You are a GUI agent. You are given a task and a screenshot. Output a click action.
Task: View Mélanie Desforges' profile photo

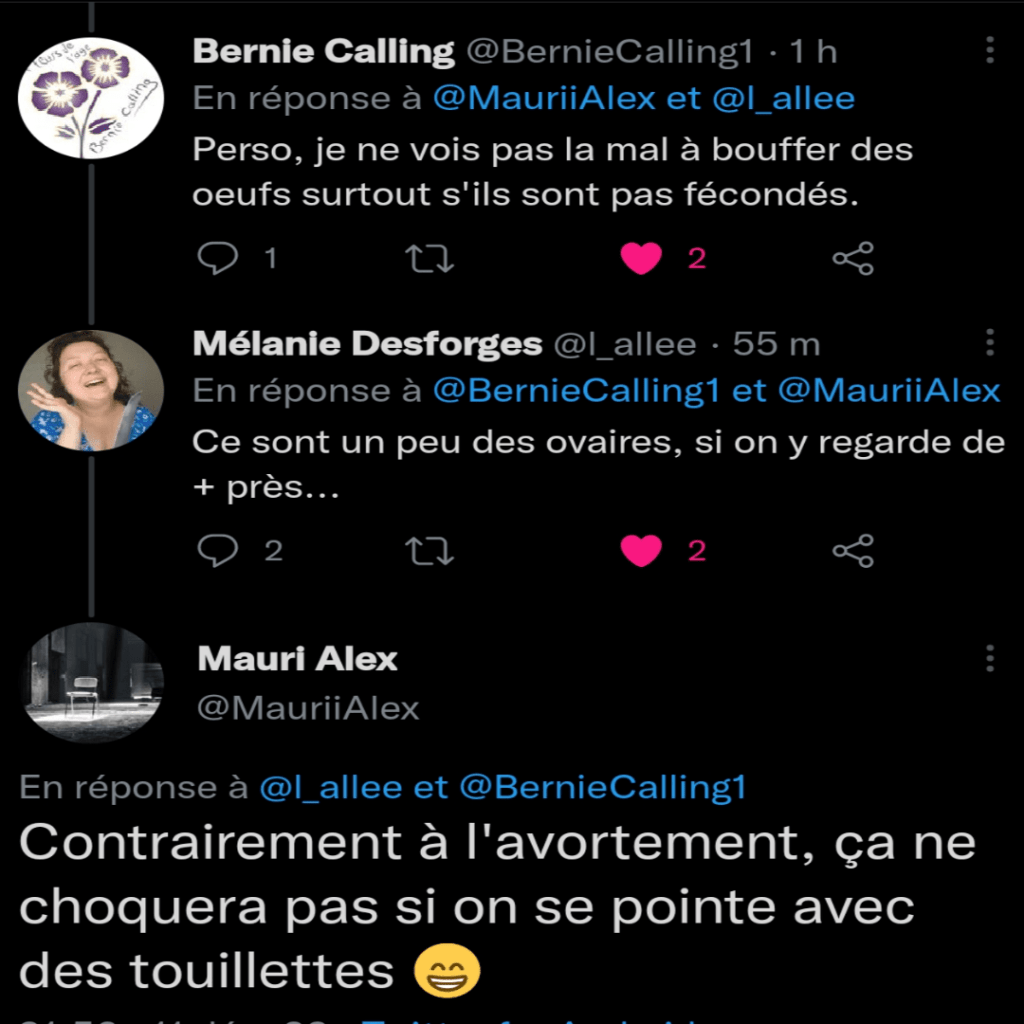tap(91, 390)
